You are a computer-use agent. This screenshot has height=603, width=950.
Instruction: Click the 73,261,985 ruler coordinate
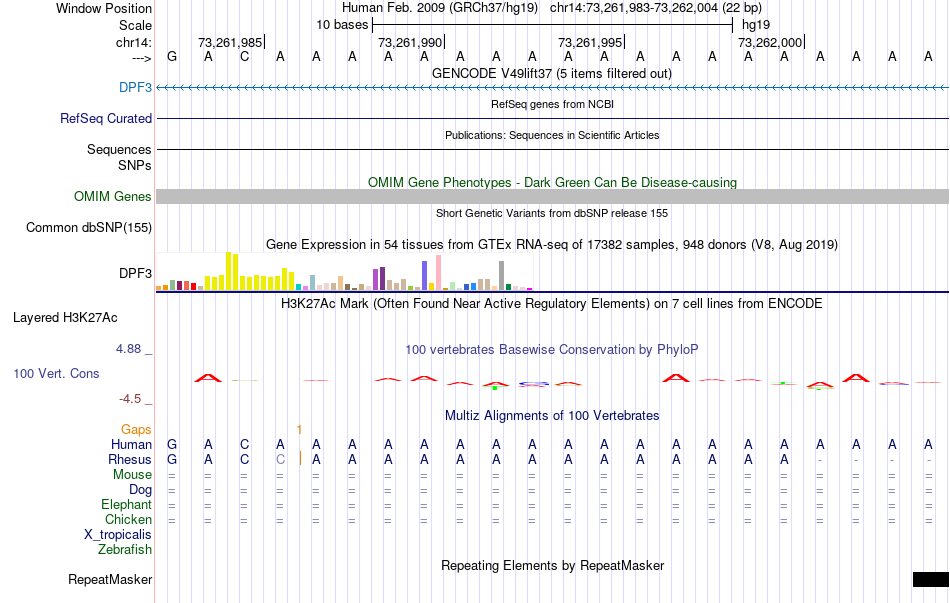pos(230,42)
